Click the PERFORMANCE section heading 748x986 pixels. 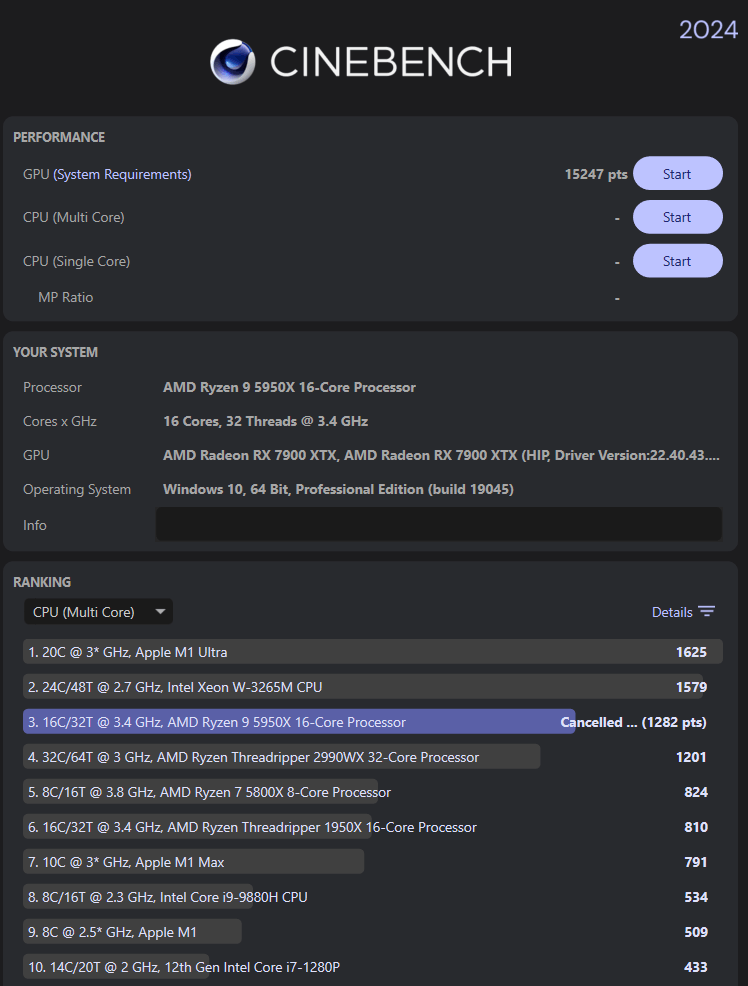59,137
